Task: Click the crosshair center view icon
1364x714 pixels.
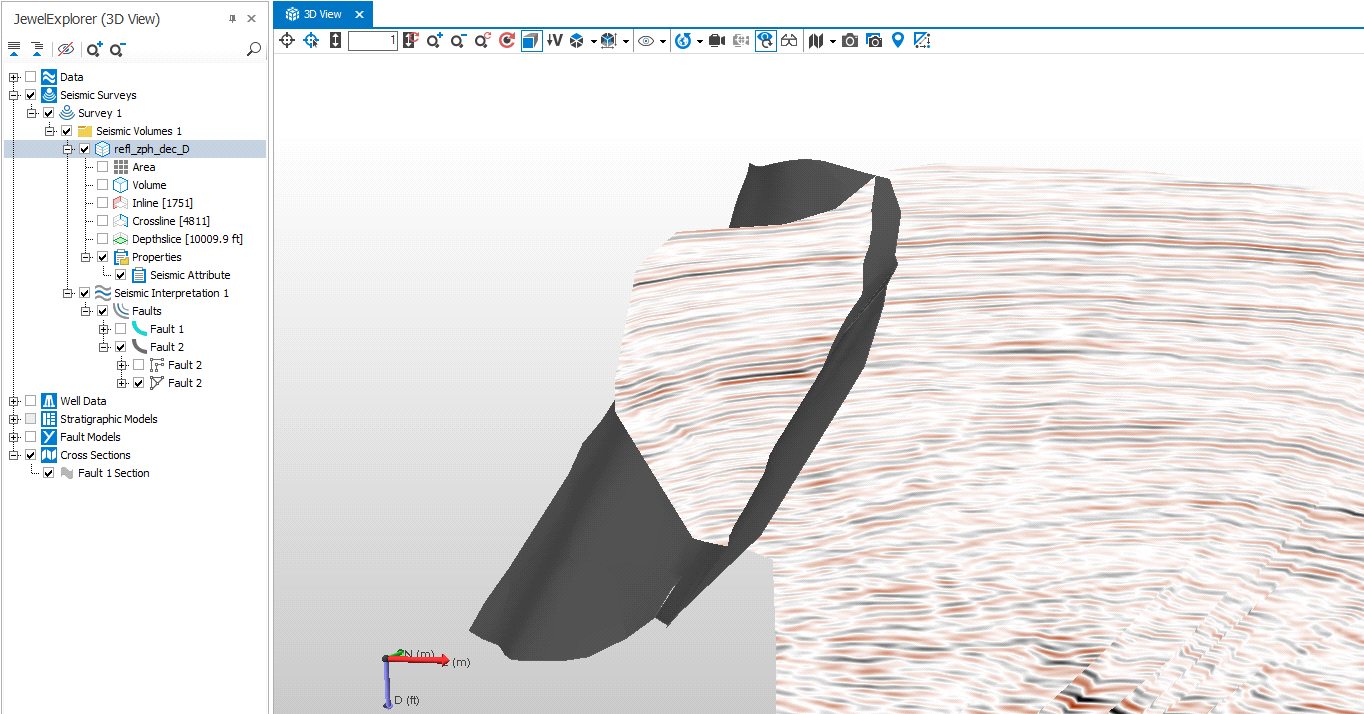Action: (287, 41)
